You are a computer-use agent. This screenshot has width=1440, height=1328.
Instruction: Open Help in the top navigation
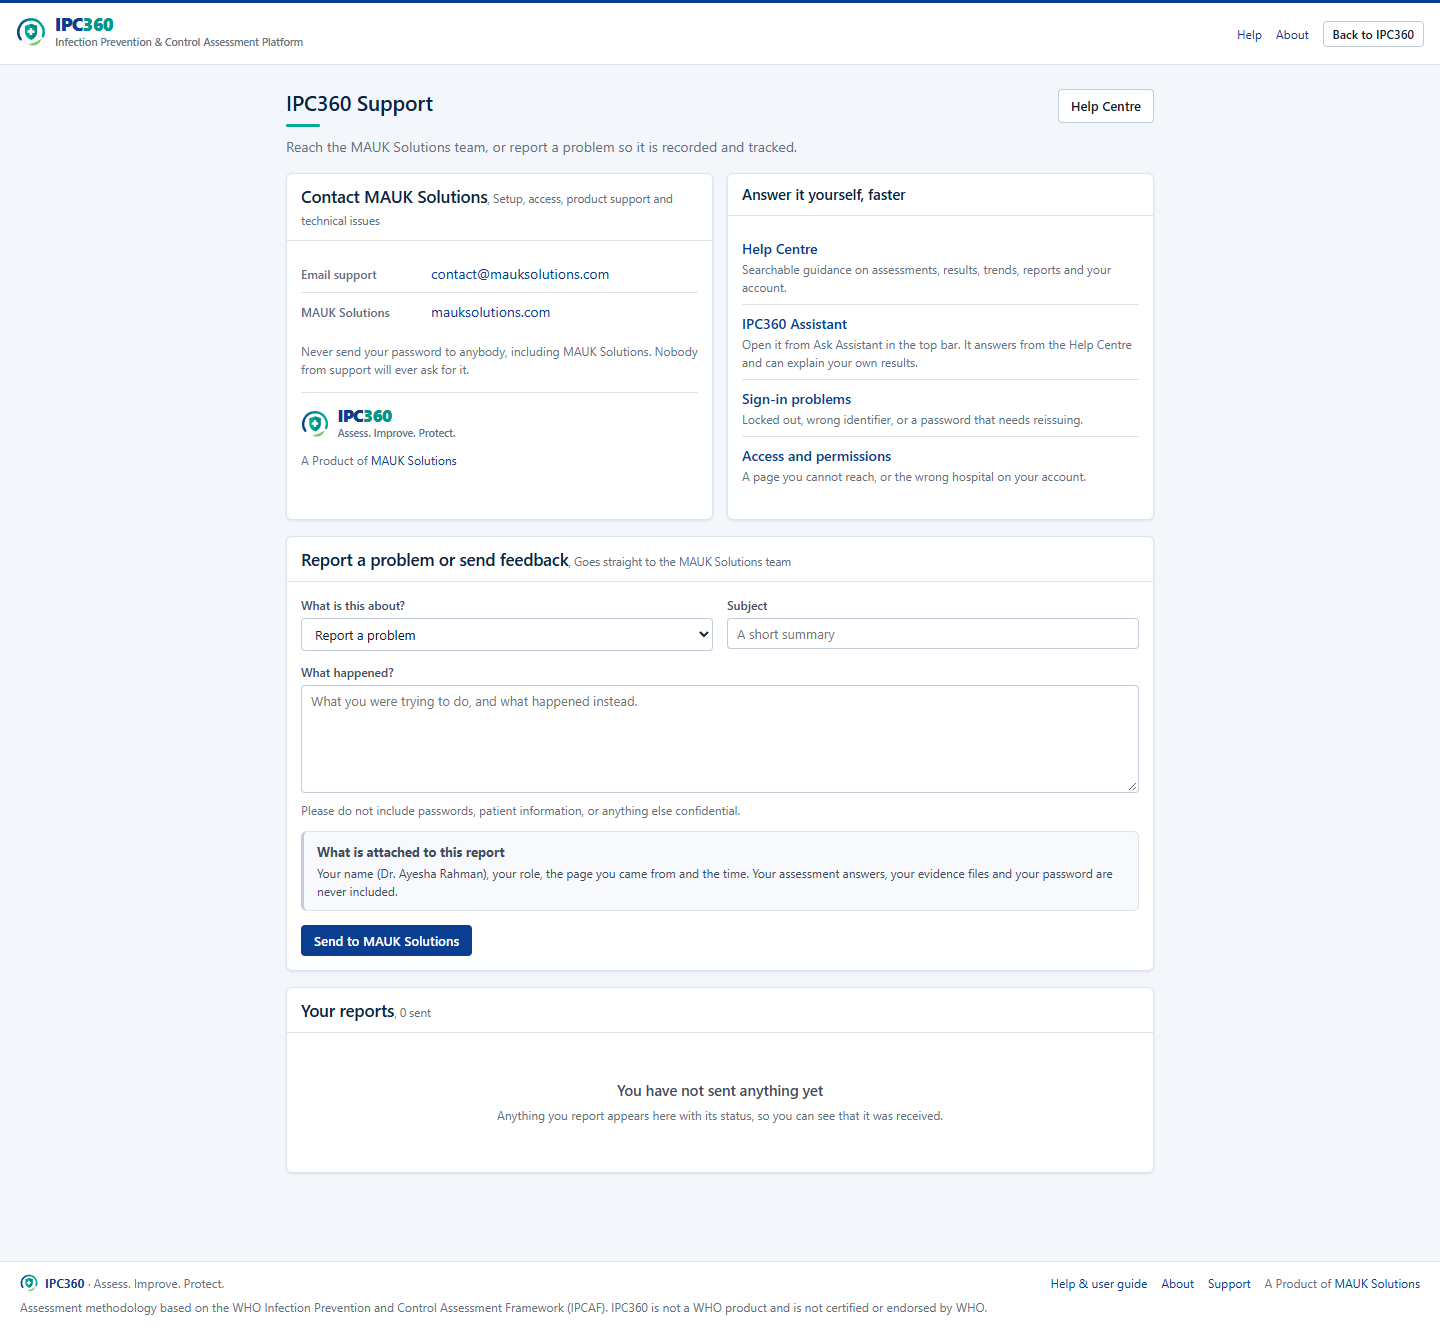[x=1249, y=35]
